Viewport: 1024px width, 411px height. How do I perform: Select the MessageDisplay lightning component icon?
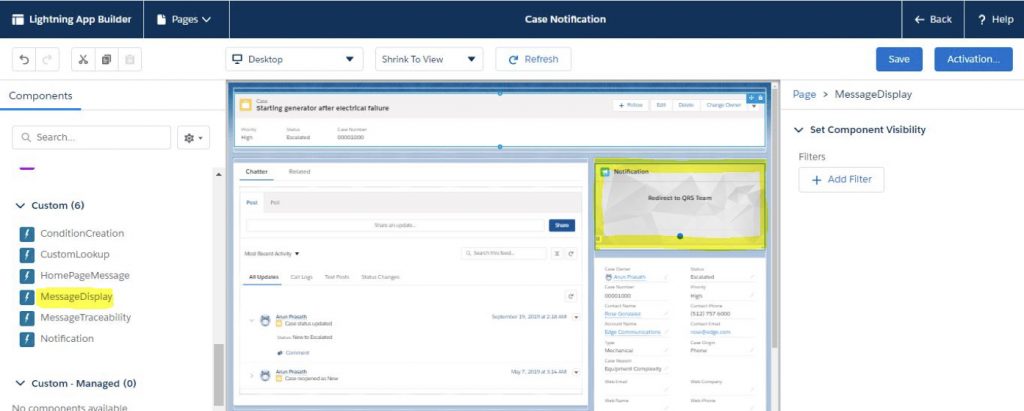pos(27,297)
